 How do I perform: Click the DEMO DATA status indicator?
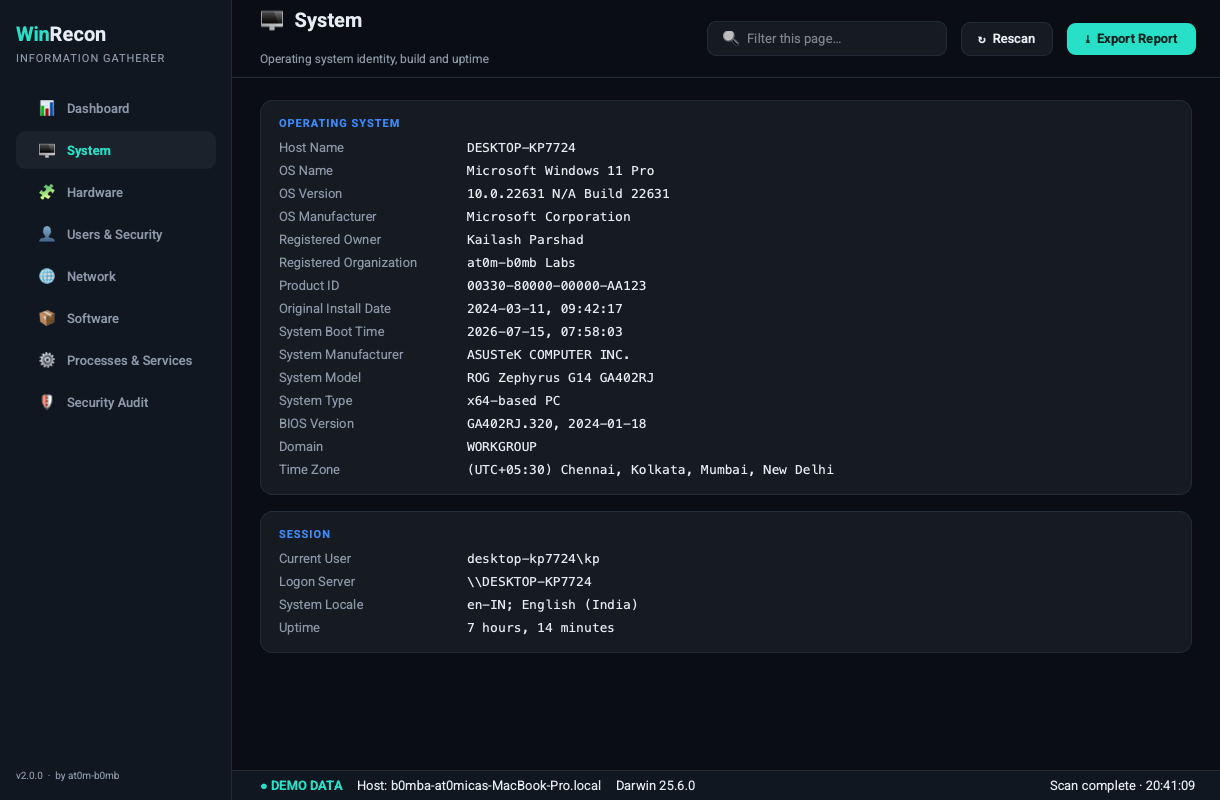tap(301, 786)
